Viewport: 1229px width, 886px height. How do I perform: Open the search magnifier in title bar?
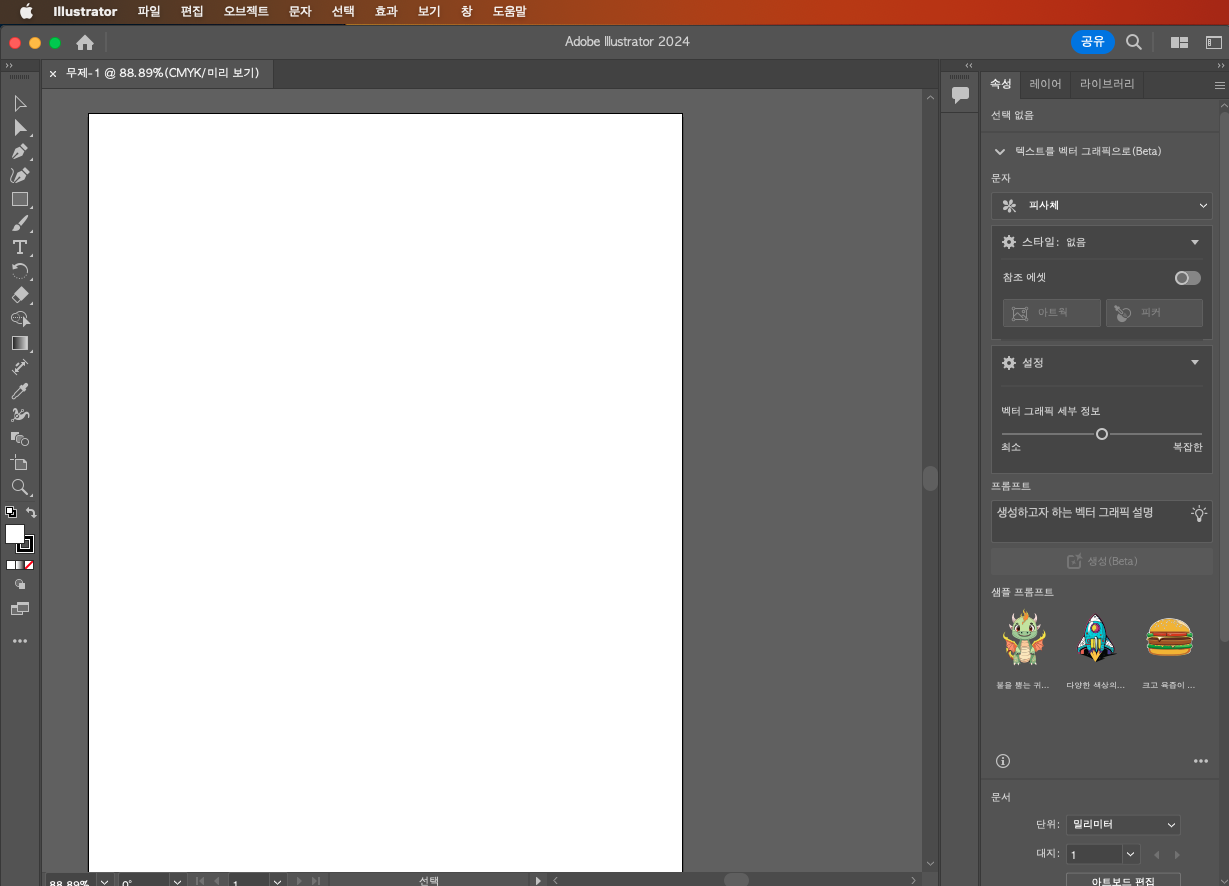point(1134,42)
